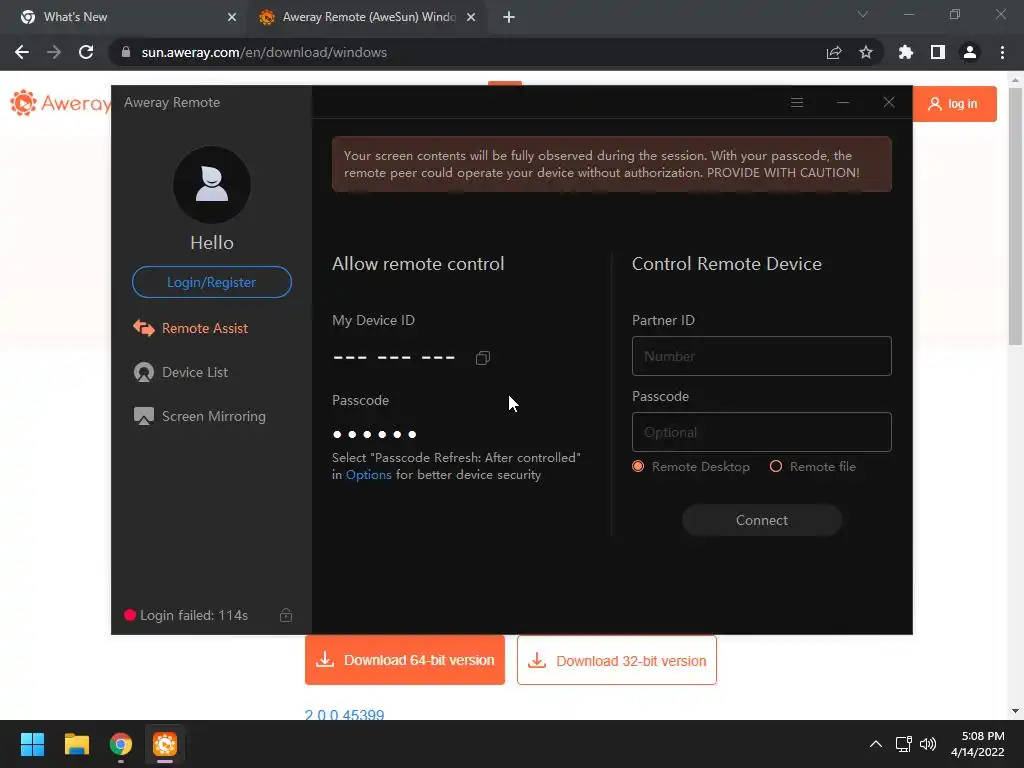This screenshot has width=1024, height=768.
Task: Open a new browser tab
Action: click(x=509, y=17)
